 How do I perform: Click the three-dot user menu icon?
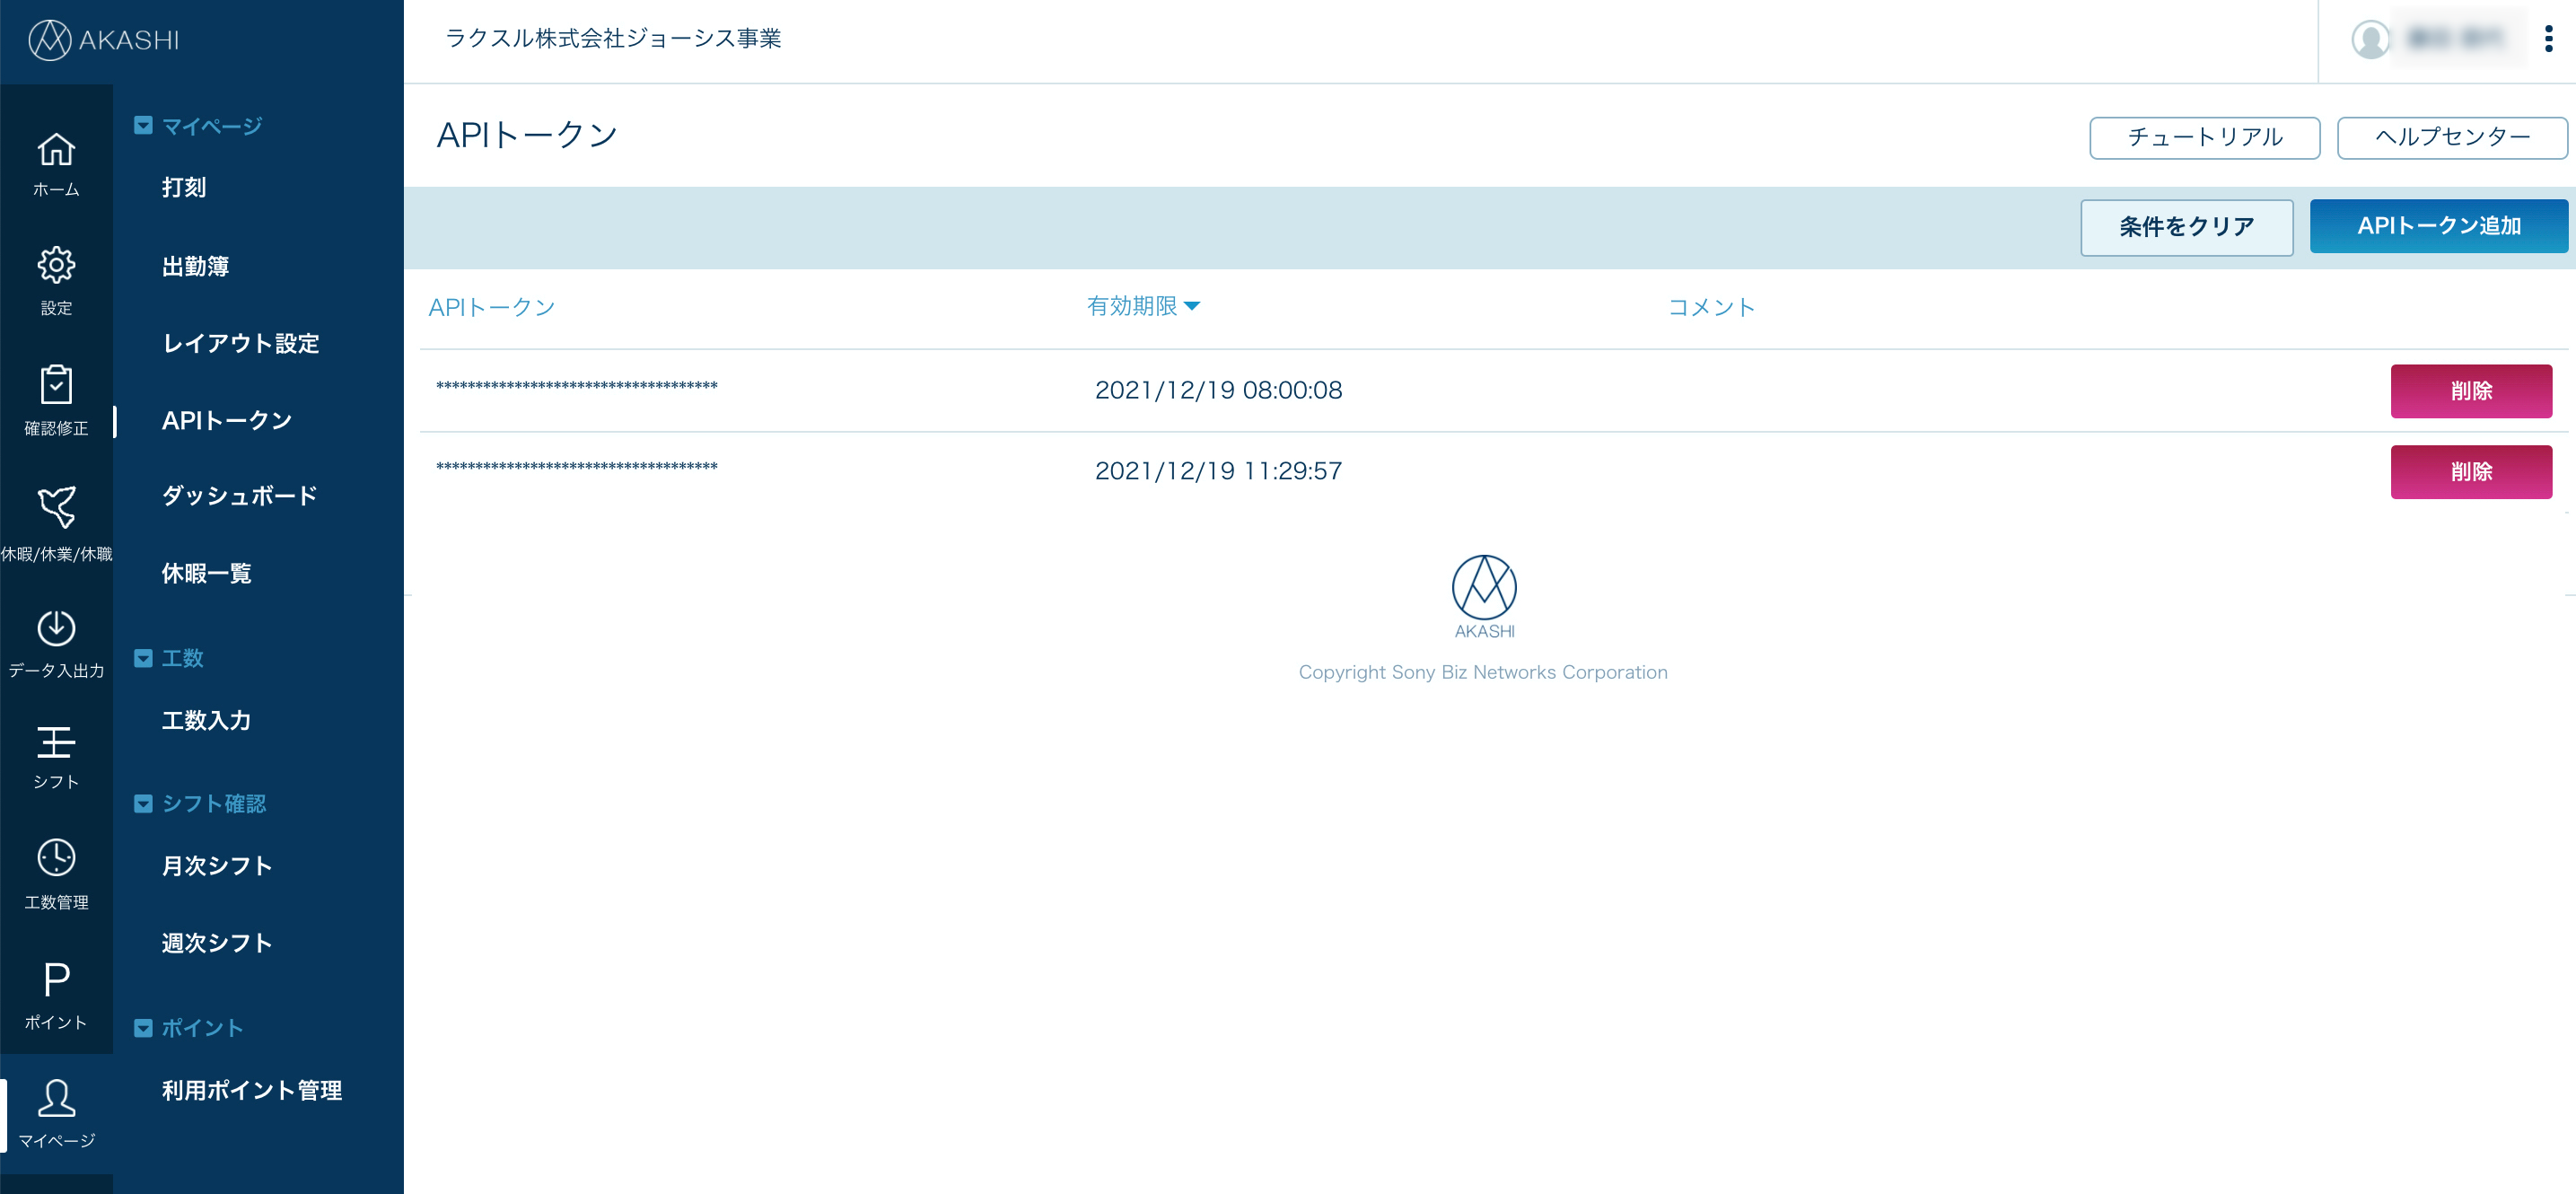[x=2548, y=39]
